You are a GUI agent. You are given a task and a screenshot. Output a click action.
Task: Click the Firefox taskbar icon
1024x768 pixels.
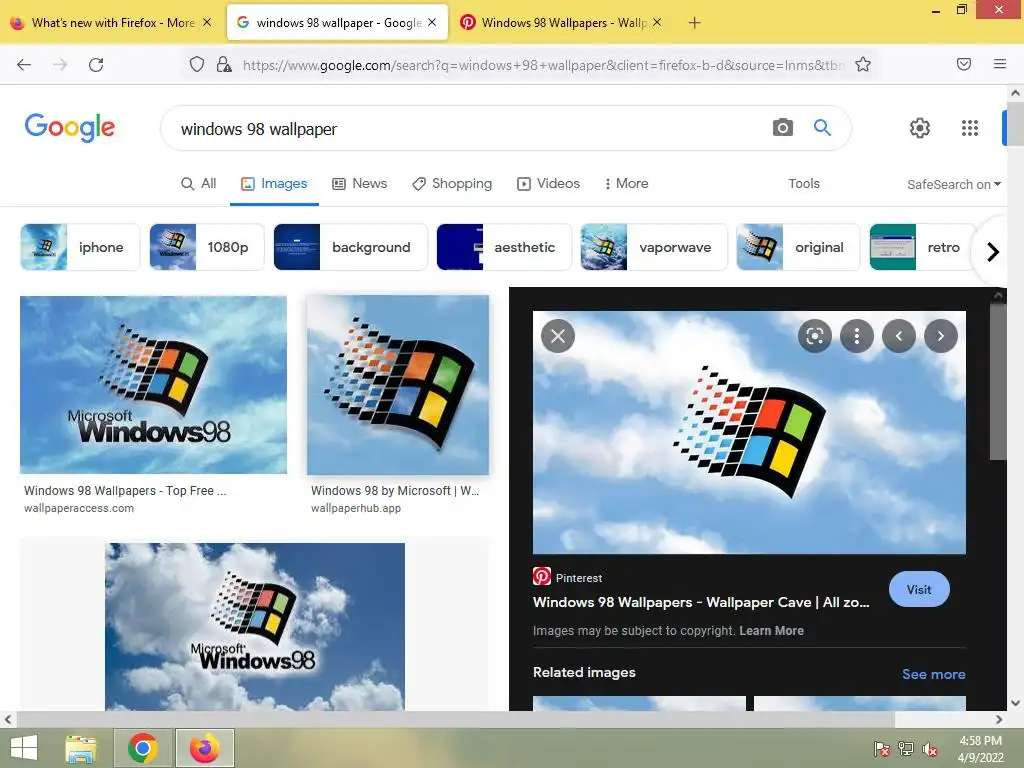click(x=204, y=748)
